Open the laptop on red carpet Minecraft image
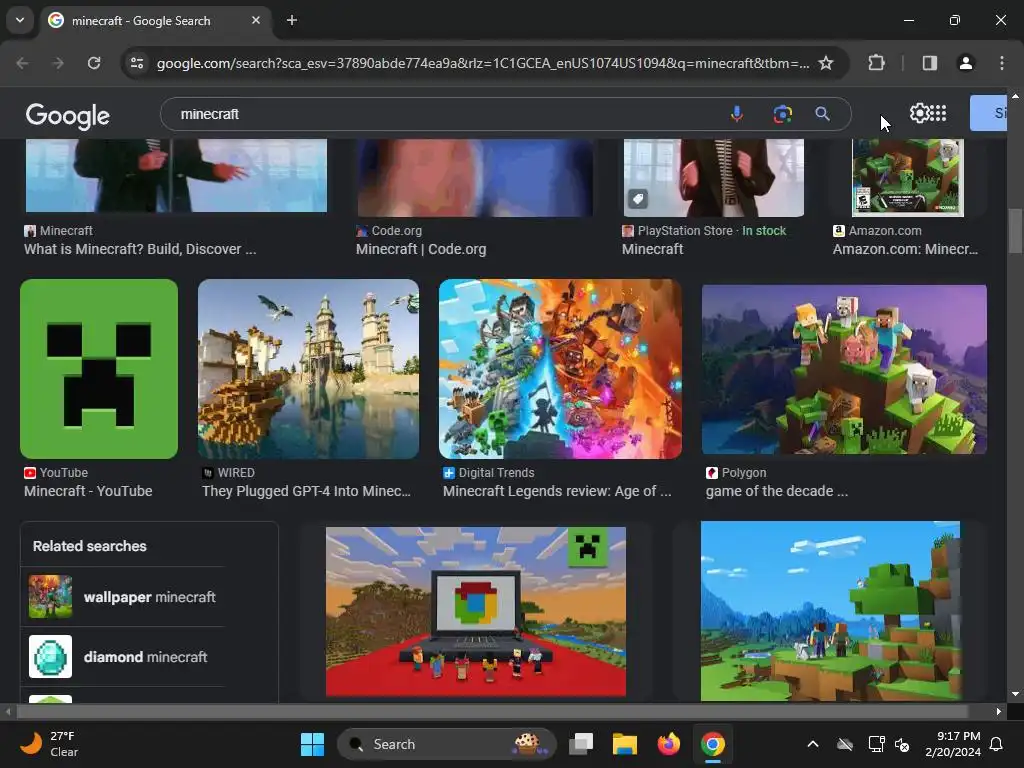Image resolution: width=1024 pixels, height=768 pixels. point(475,611)
